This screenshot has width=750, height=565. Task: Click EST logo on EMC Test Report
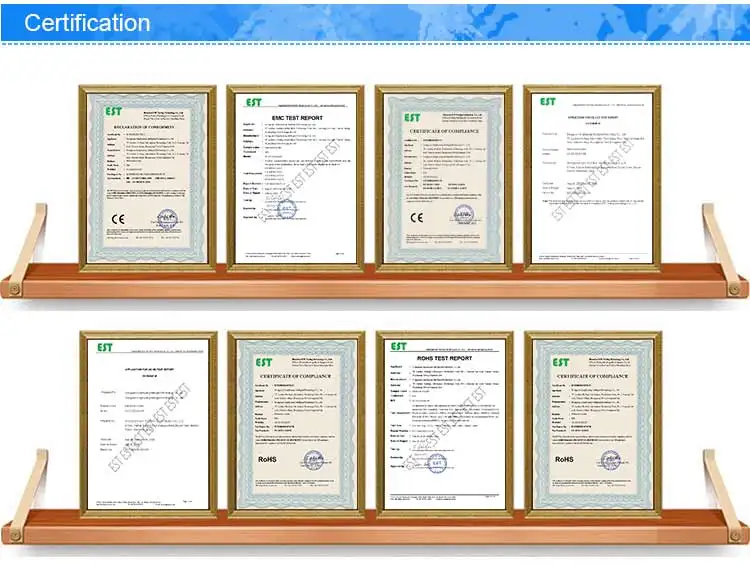click(254, 102)
